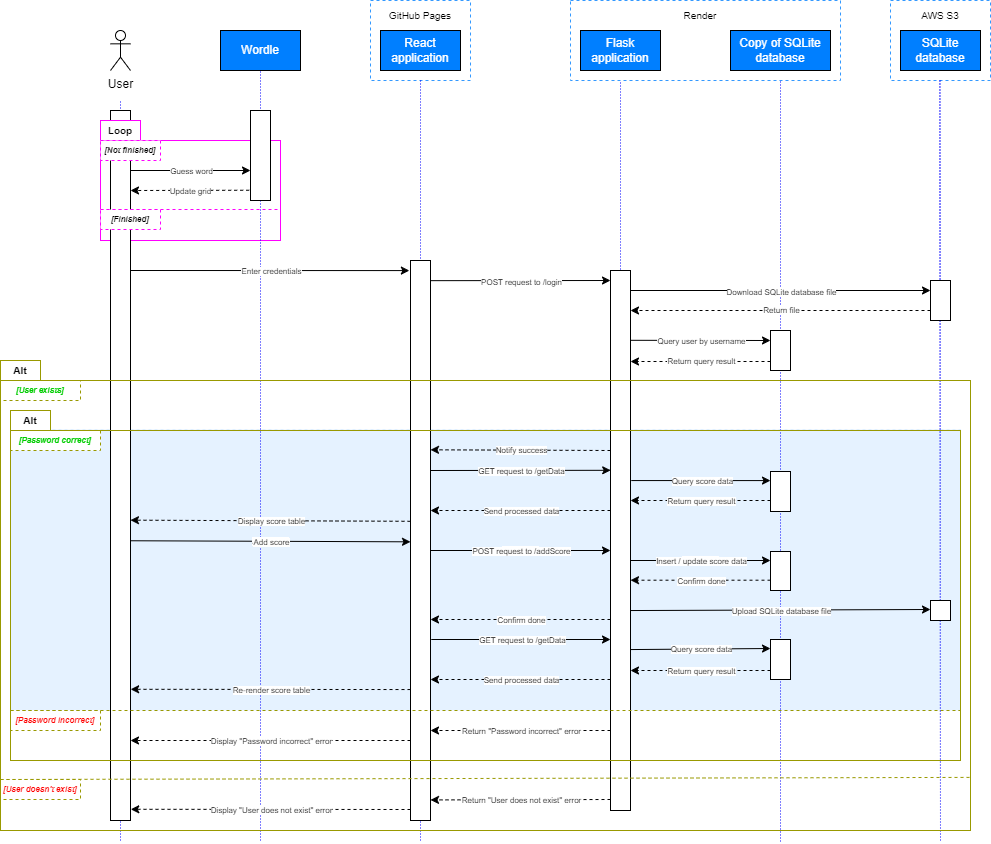Click the SQLite database box under AWS S3
Viewport: 991px width, 844px height.
(x=940, y=50)
